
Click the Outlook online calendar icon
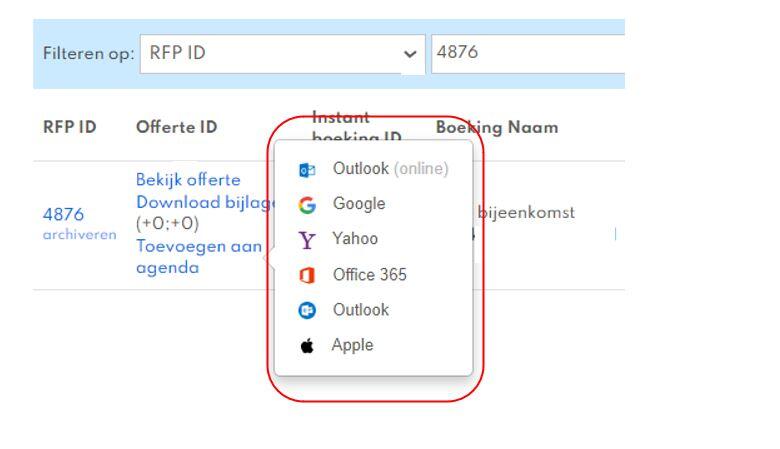pyautogui.click(x=307, y=170)
